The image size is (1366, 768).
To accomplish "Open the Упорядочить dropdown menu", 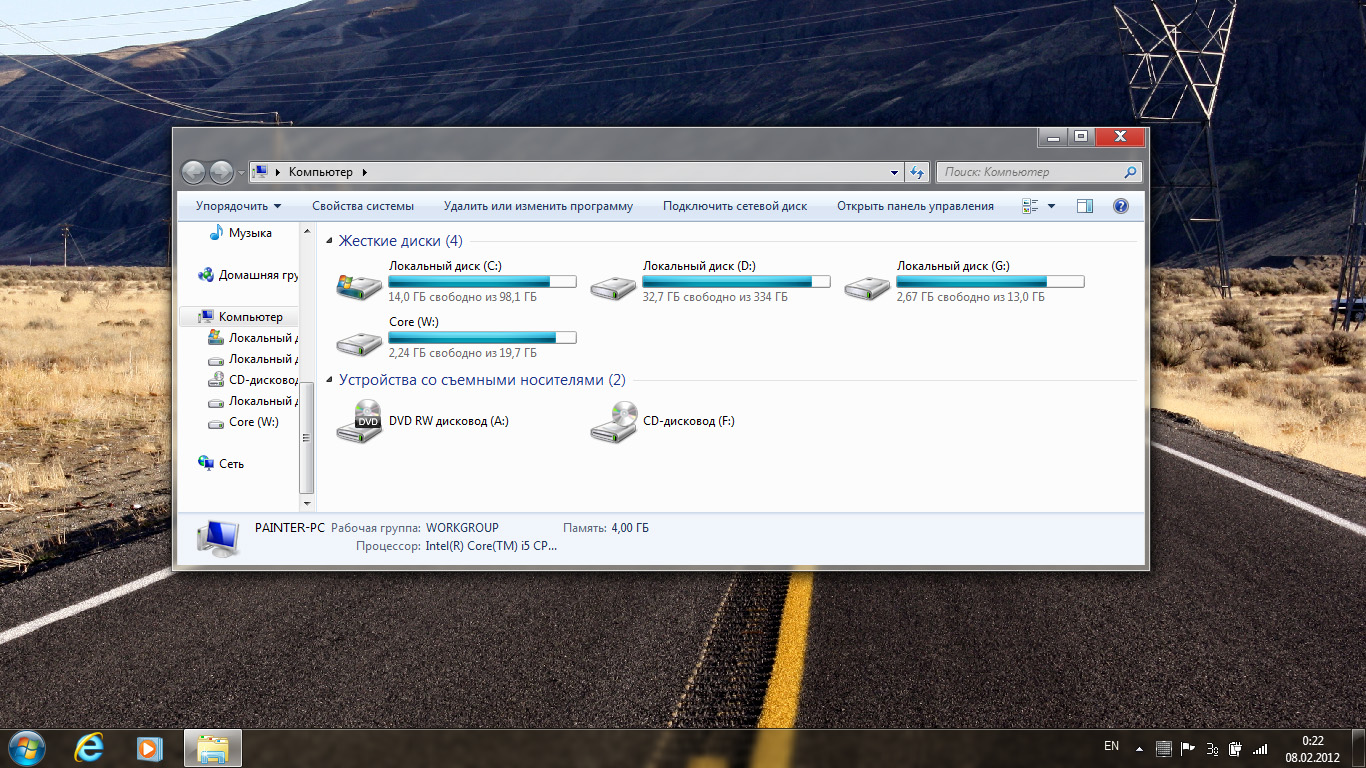I will 238,206.
